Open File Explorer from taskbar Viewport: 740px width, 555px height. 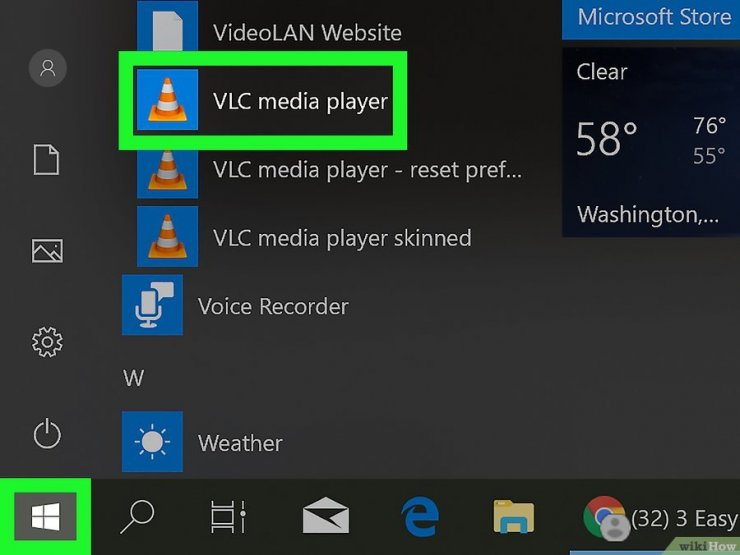point(513,516)
